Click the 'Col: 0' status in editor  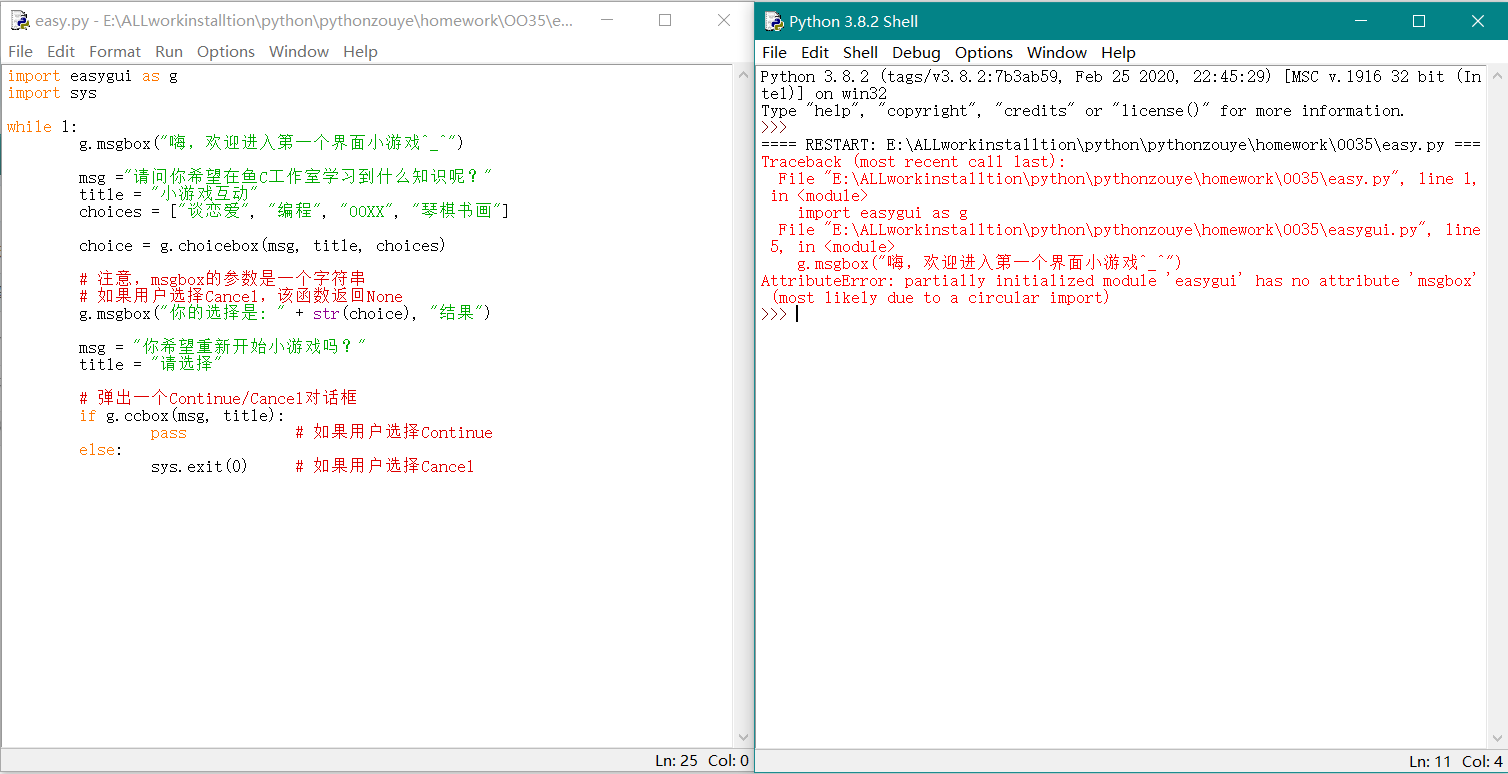[728, 761]
